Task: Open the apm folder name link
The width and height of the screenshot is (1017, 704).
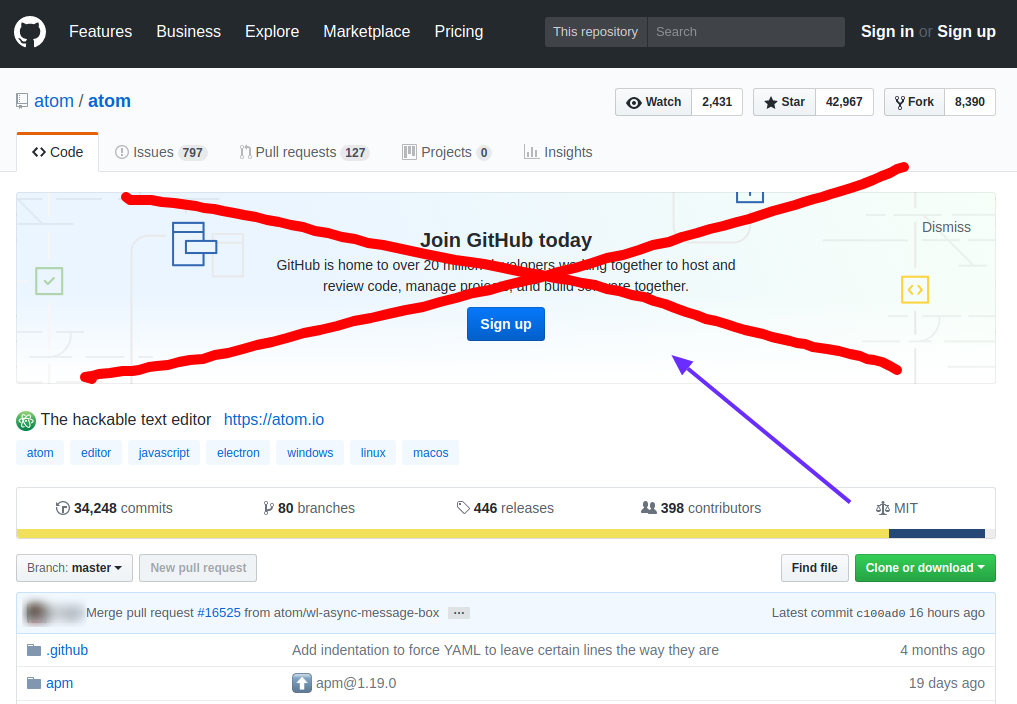Action: click(x=60, y=683)
